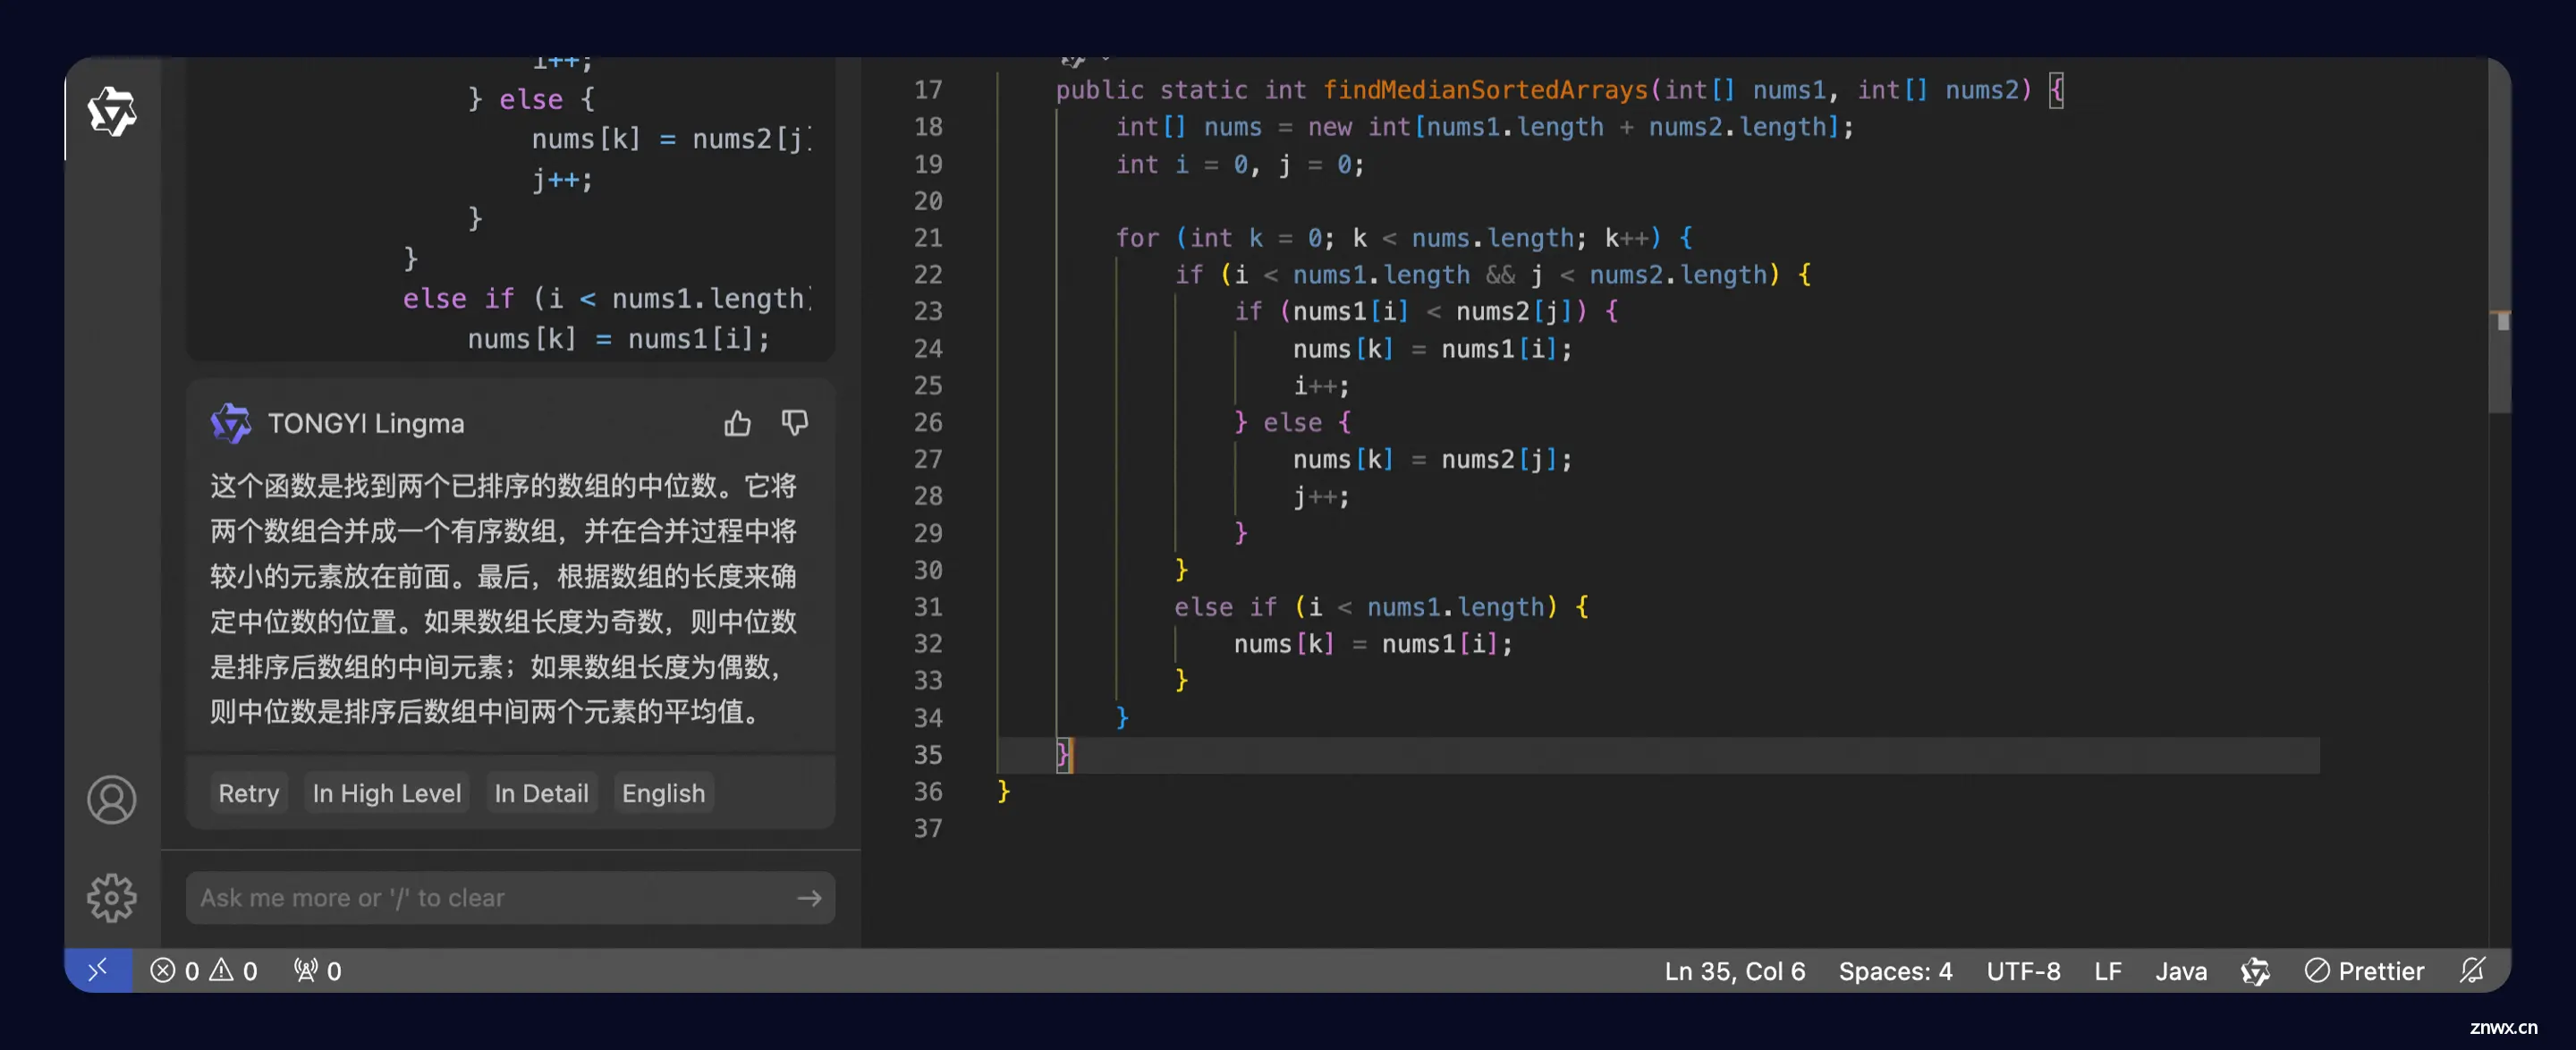This screenshot has height=1050, width=2576.
Task: Click the findMedianSortedArrays method name
Action: click(x=1485, y=90)
